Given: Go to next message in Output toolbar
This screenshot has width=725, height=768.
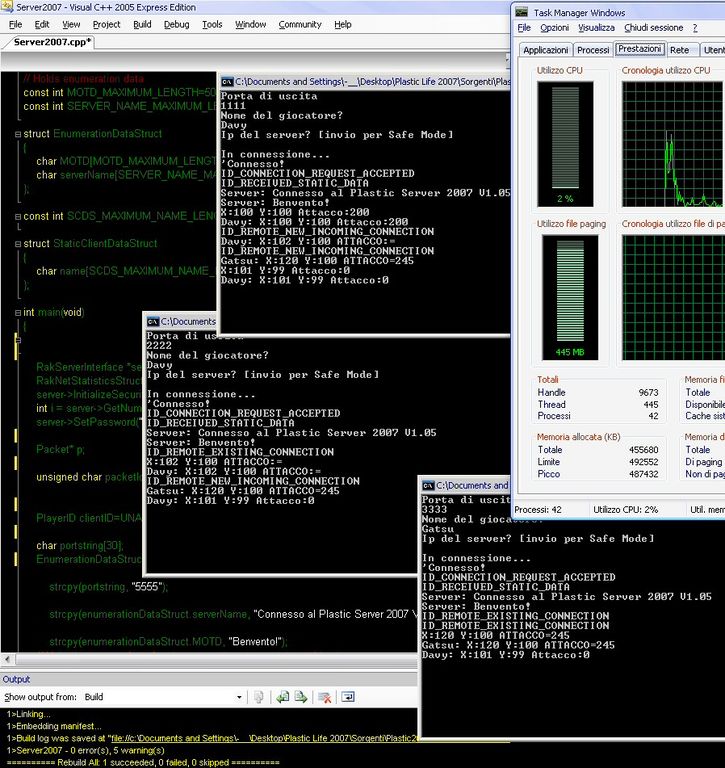Looking at the screenshot, I should [x=301, y=697].
